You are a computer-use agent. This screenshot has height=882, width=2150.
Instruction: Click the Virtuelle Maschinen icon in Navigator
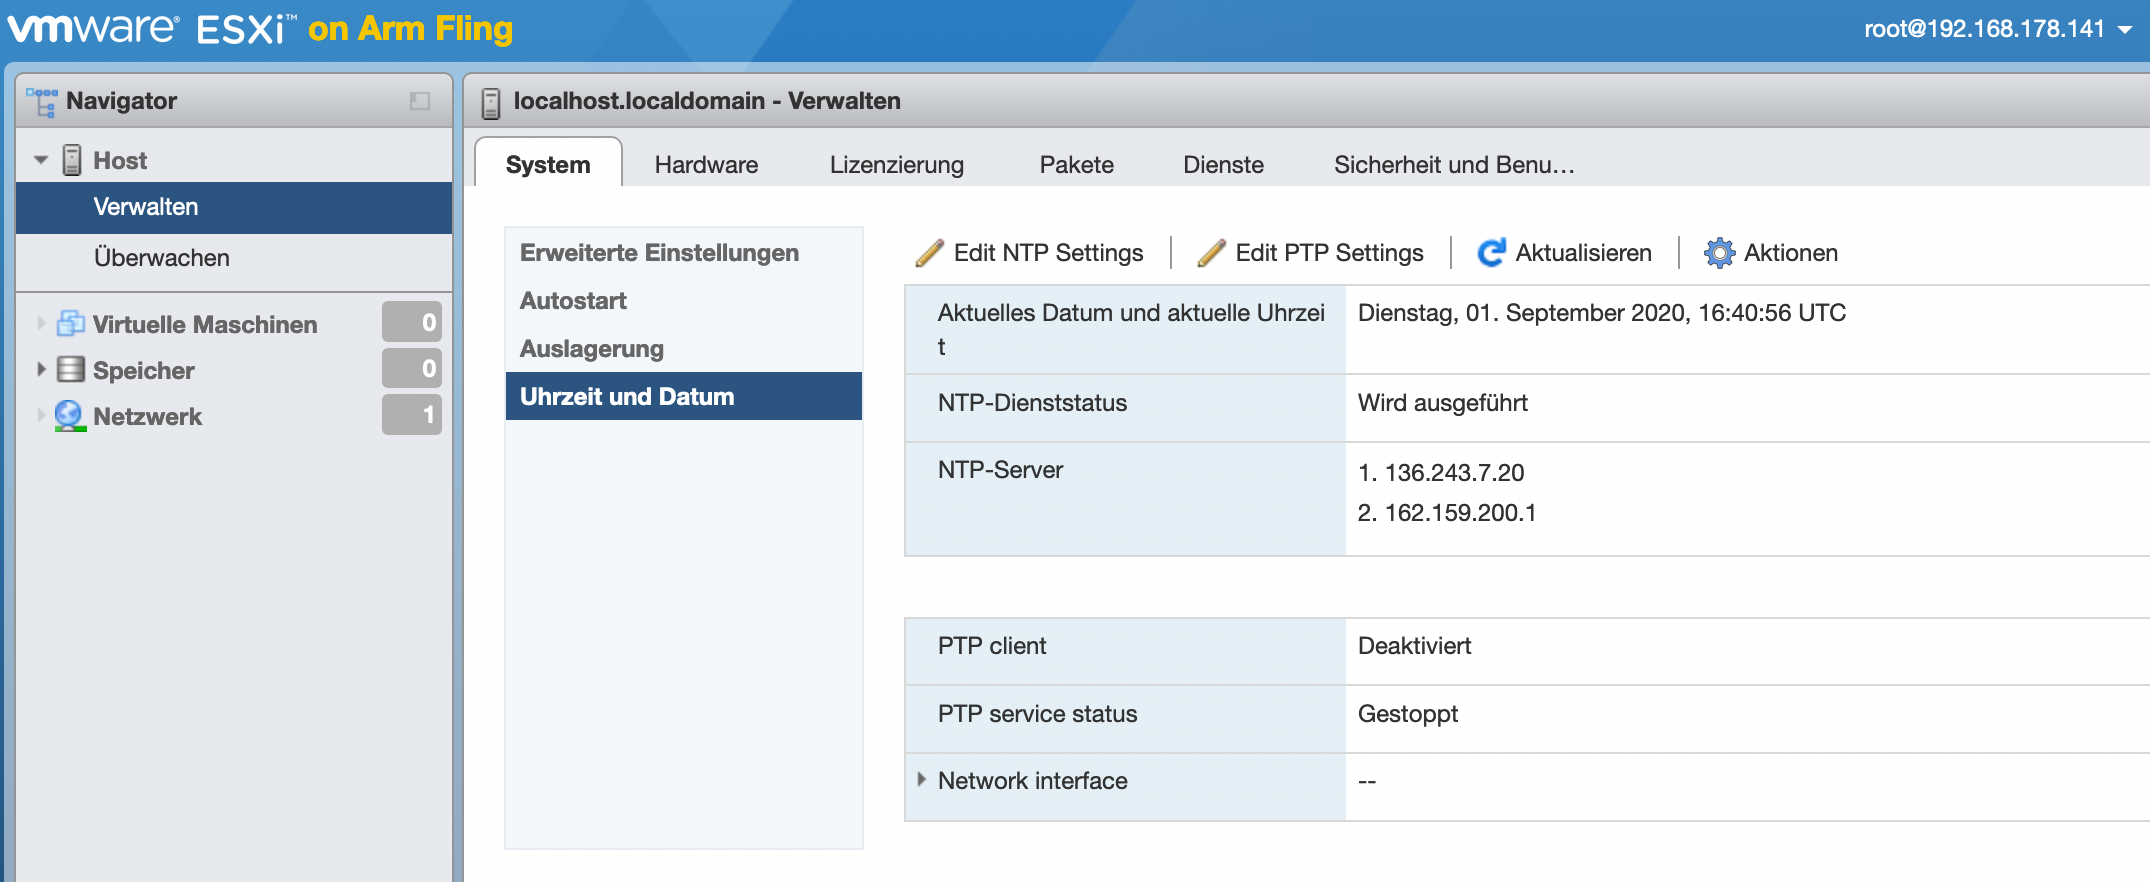click(x=71, y=324)
